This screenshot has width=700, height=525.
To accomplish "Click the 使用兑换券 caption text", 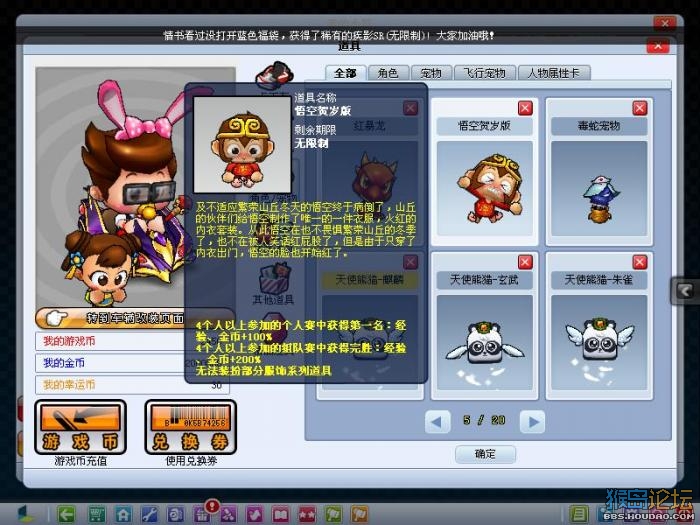I will click(191, 461).
